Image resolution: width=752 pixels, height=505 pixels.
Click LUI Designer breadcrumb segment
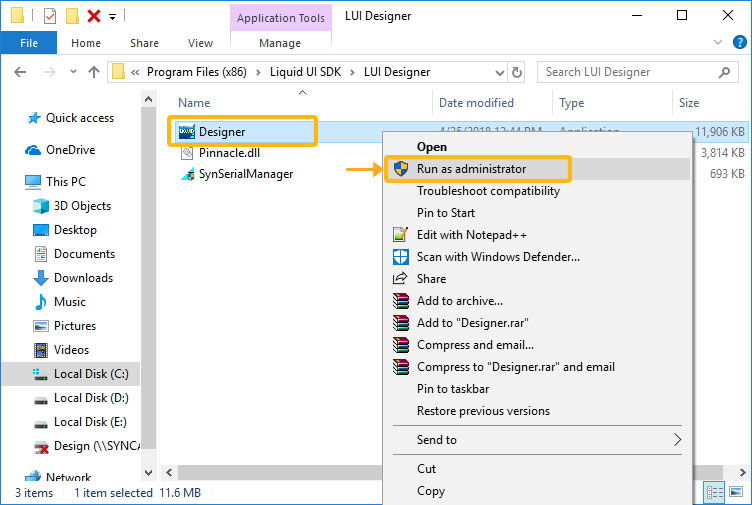[397, 72]
